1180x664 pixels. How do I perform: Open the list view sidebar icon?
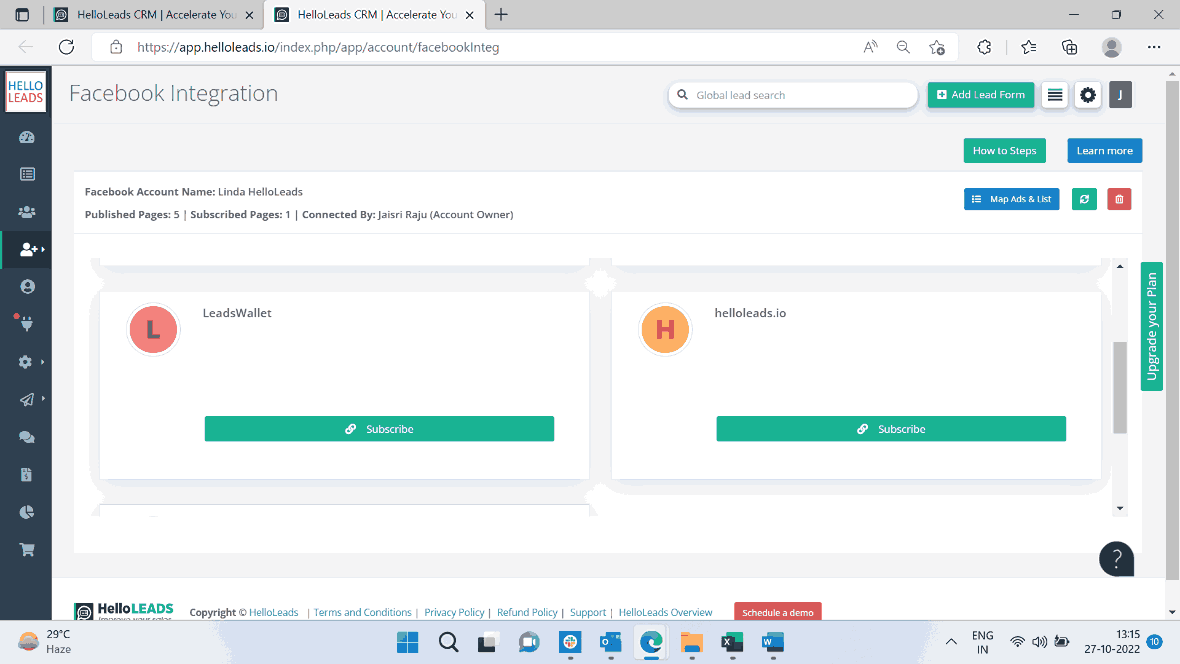point(27,174)
